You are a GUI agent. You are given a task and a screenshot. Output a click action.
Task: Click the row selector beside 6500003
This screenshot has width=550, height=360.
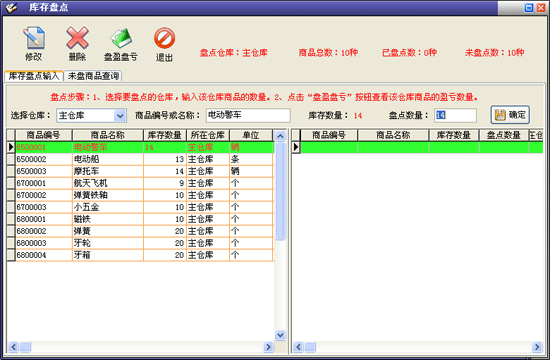tap(11, 171)
